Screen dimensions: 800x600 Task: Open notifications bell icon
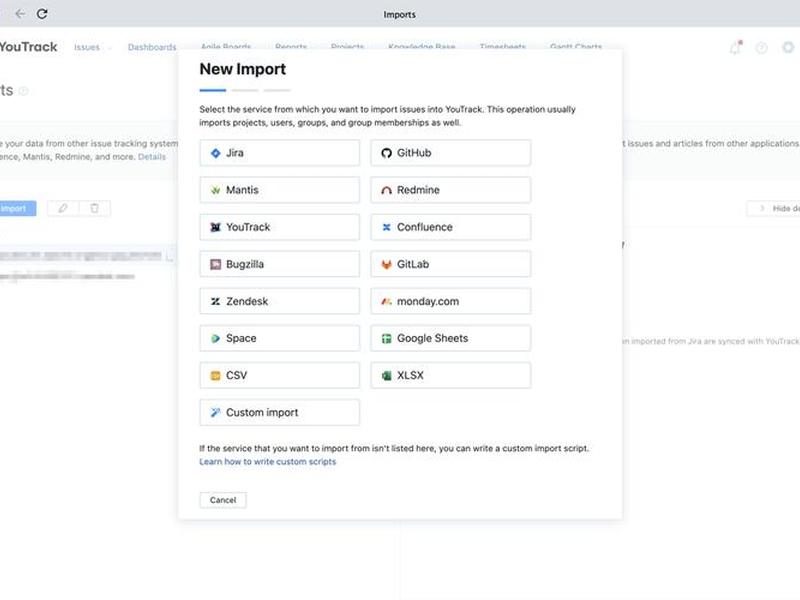pyautogui.click(x=736, y=47)
